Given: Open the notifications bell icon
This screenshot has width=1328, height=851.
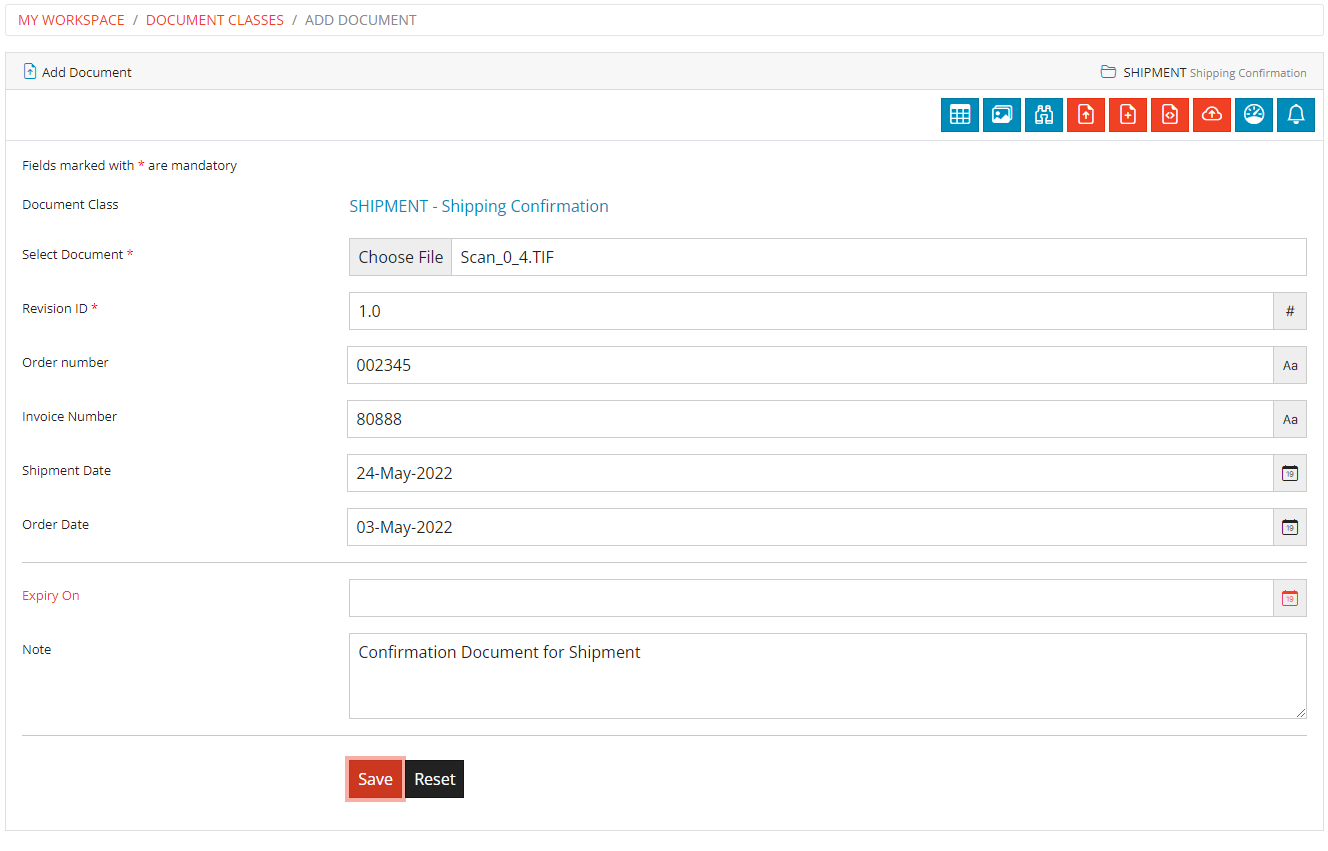Looking at the screenshot, I should point(1296,114).
